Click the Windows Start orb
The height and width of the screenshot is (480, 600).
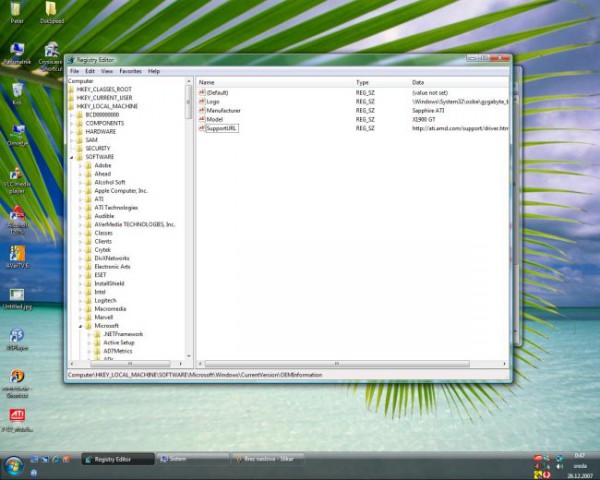14,466
